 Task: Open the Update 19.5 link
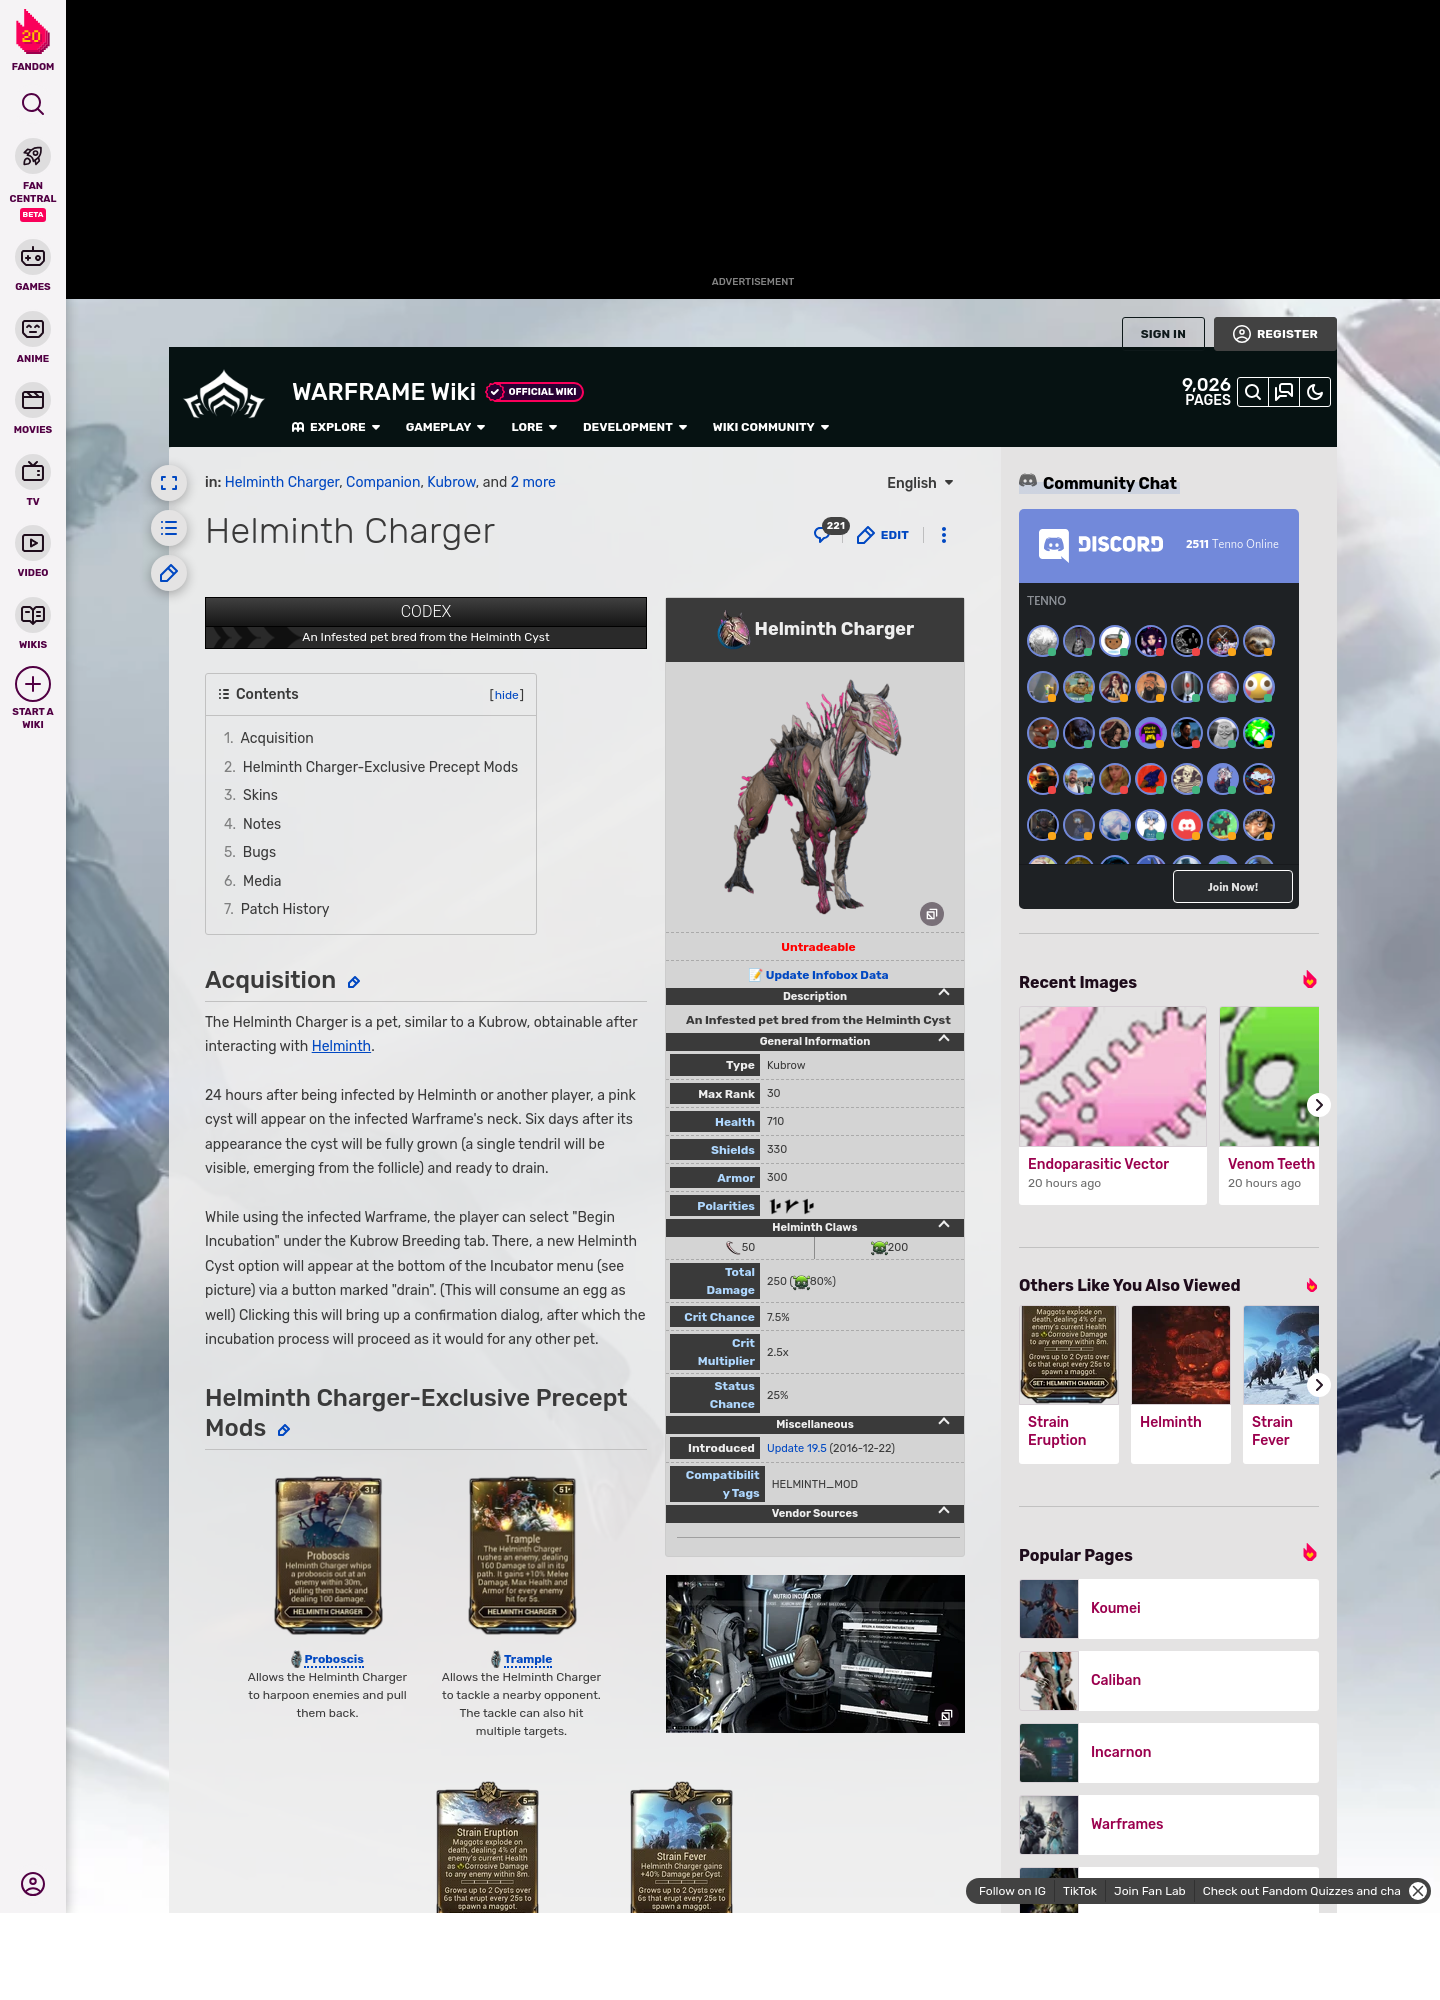click(x=797, y=1448)
